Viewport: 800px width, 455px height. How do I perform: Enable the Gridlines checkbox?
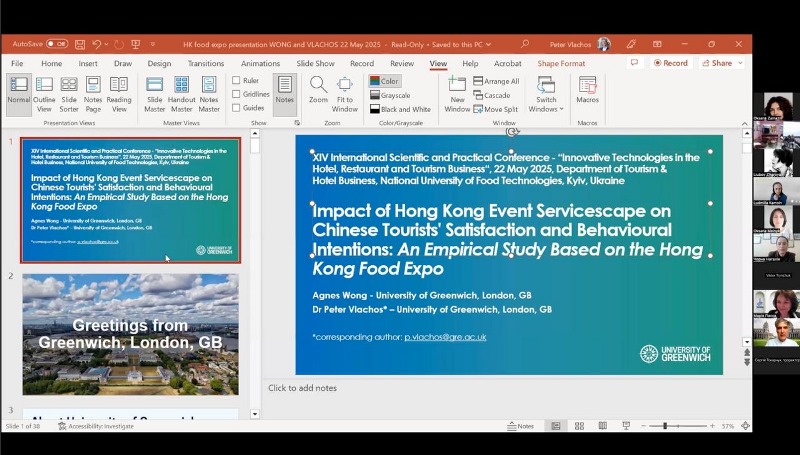coord(236,94)
